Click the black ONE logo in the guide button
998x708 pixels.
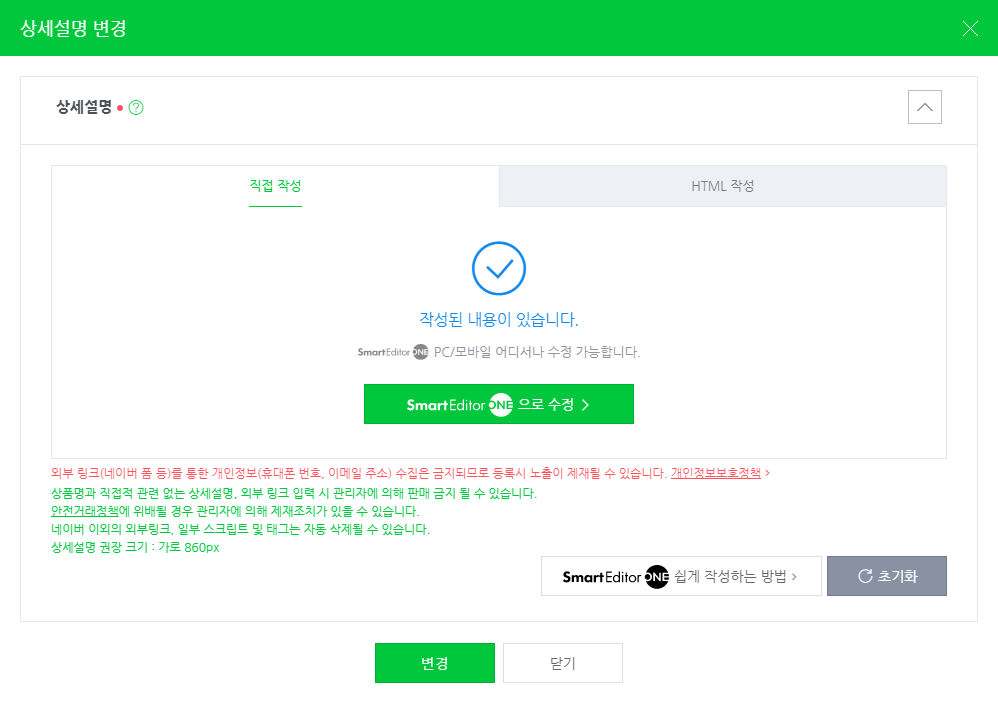pos(656,577)
